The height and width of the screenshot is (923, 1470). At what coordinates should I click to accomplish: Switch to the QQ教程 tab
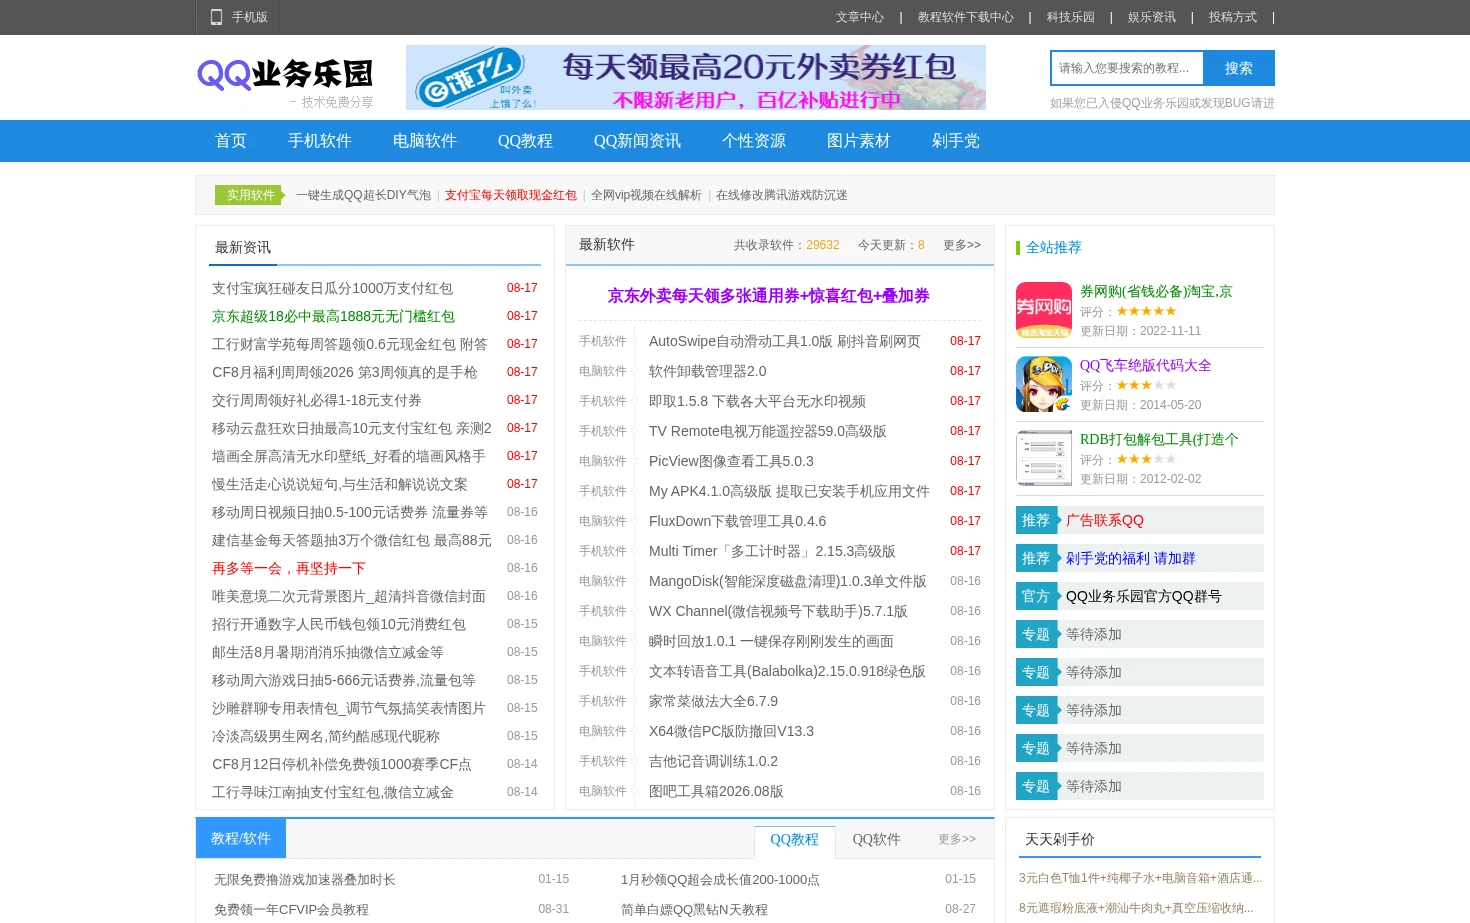click(794, 840)
